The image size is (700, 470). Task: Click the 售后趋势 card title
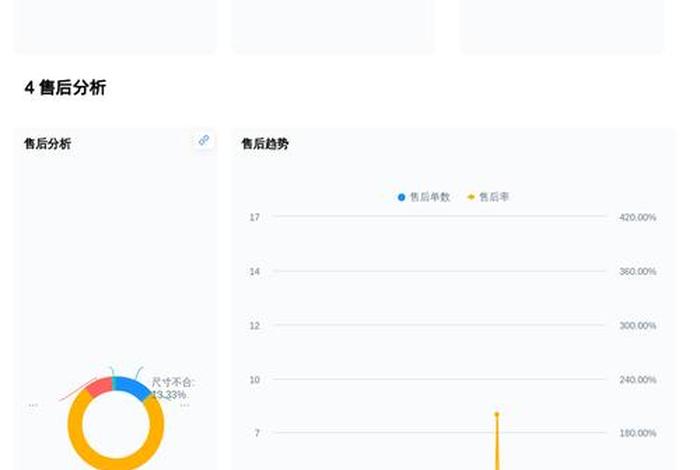pos(265,144)
